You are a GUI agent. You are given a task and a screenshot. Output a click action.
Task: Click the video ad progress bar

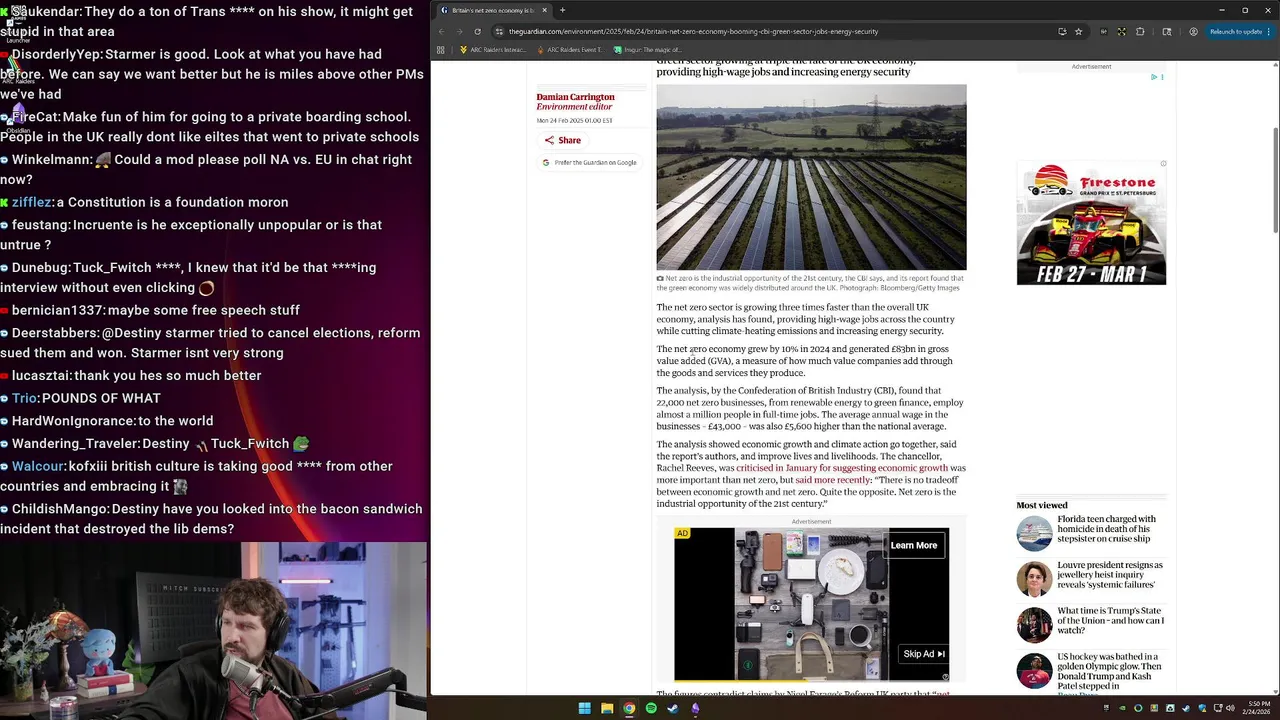pos(811,681)
